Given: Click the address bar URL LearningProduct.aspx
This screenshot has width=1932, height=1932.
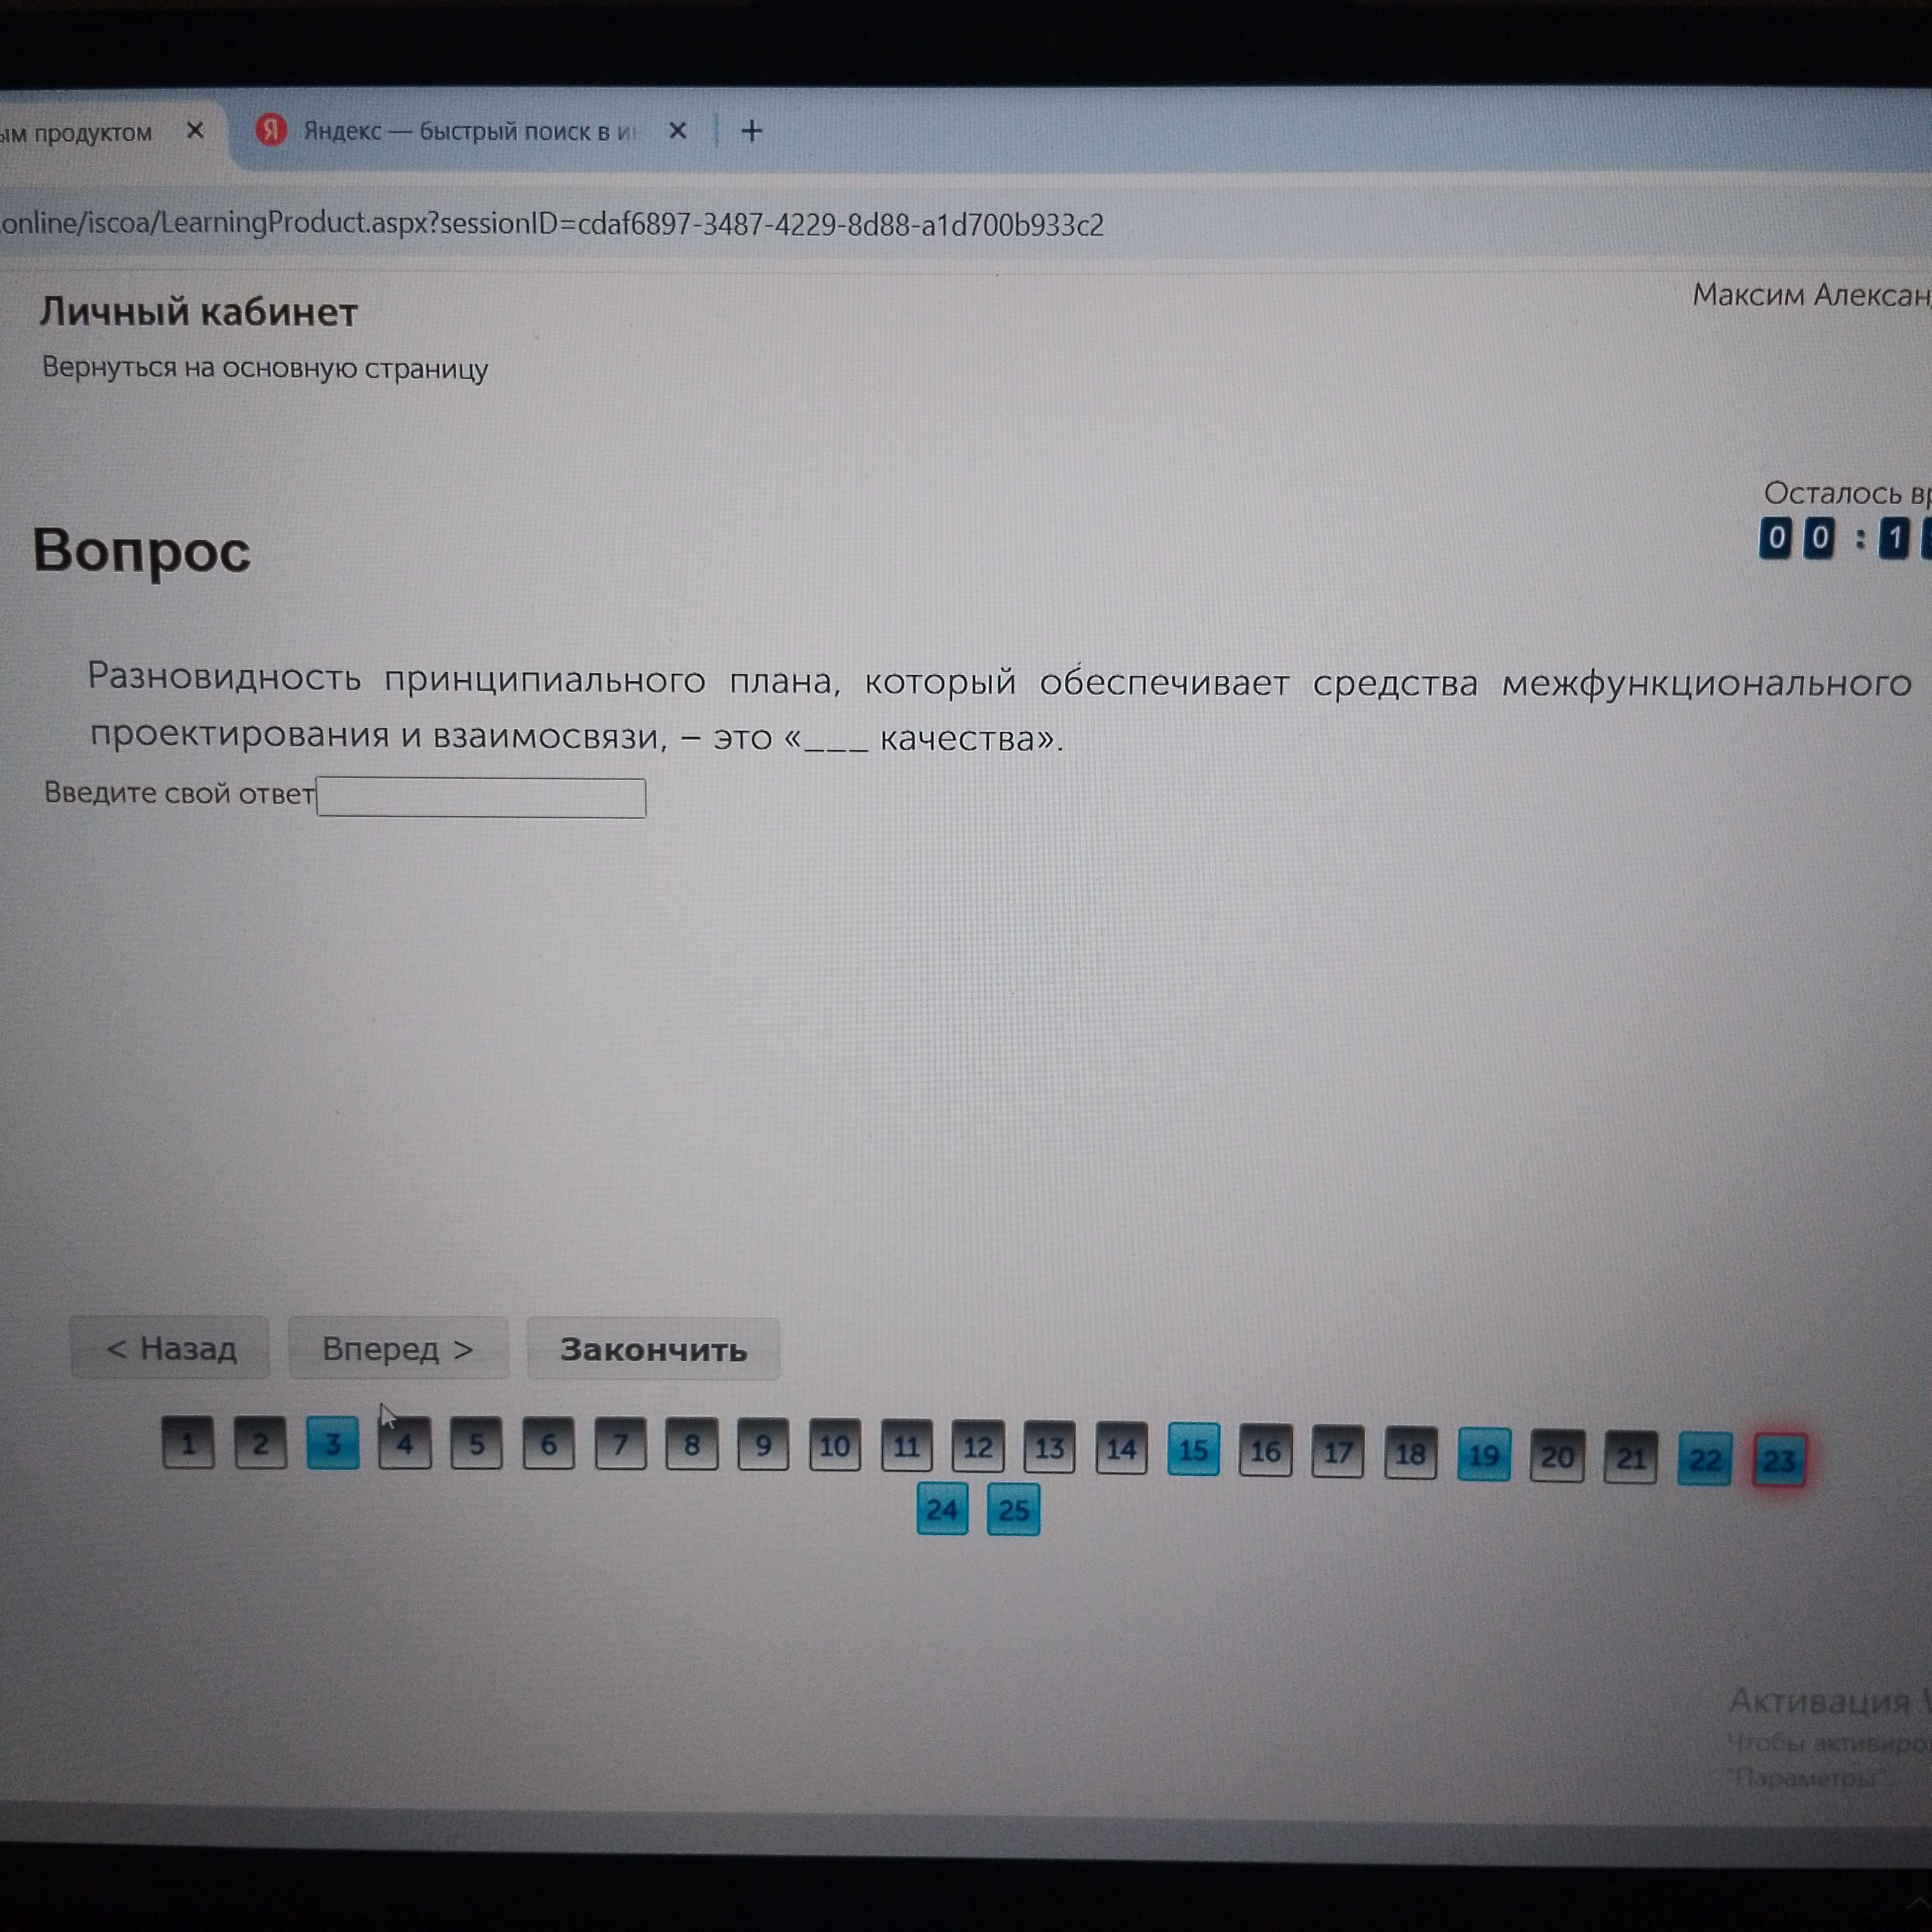Looking at the screenshot, I should click(551, 224).
